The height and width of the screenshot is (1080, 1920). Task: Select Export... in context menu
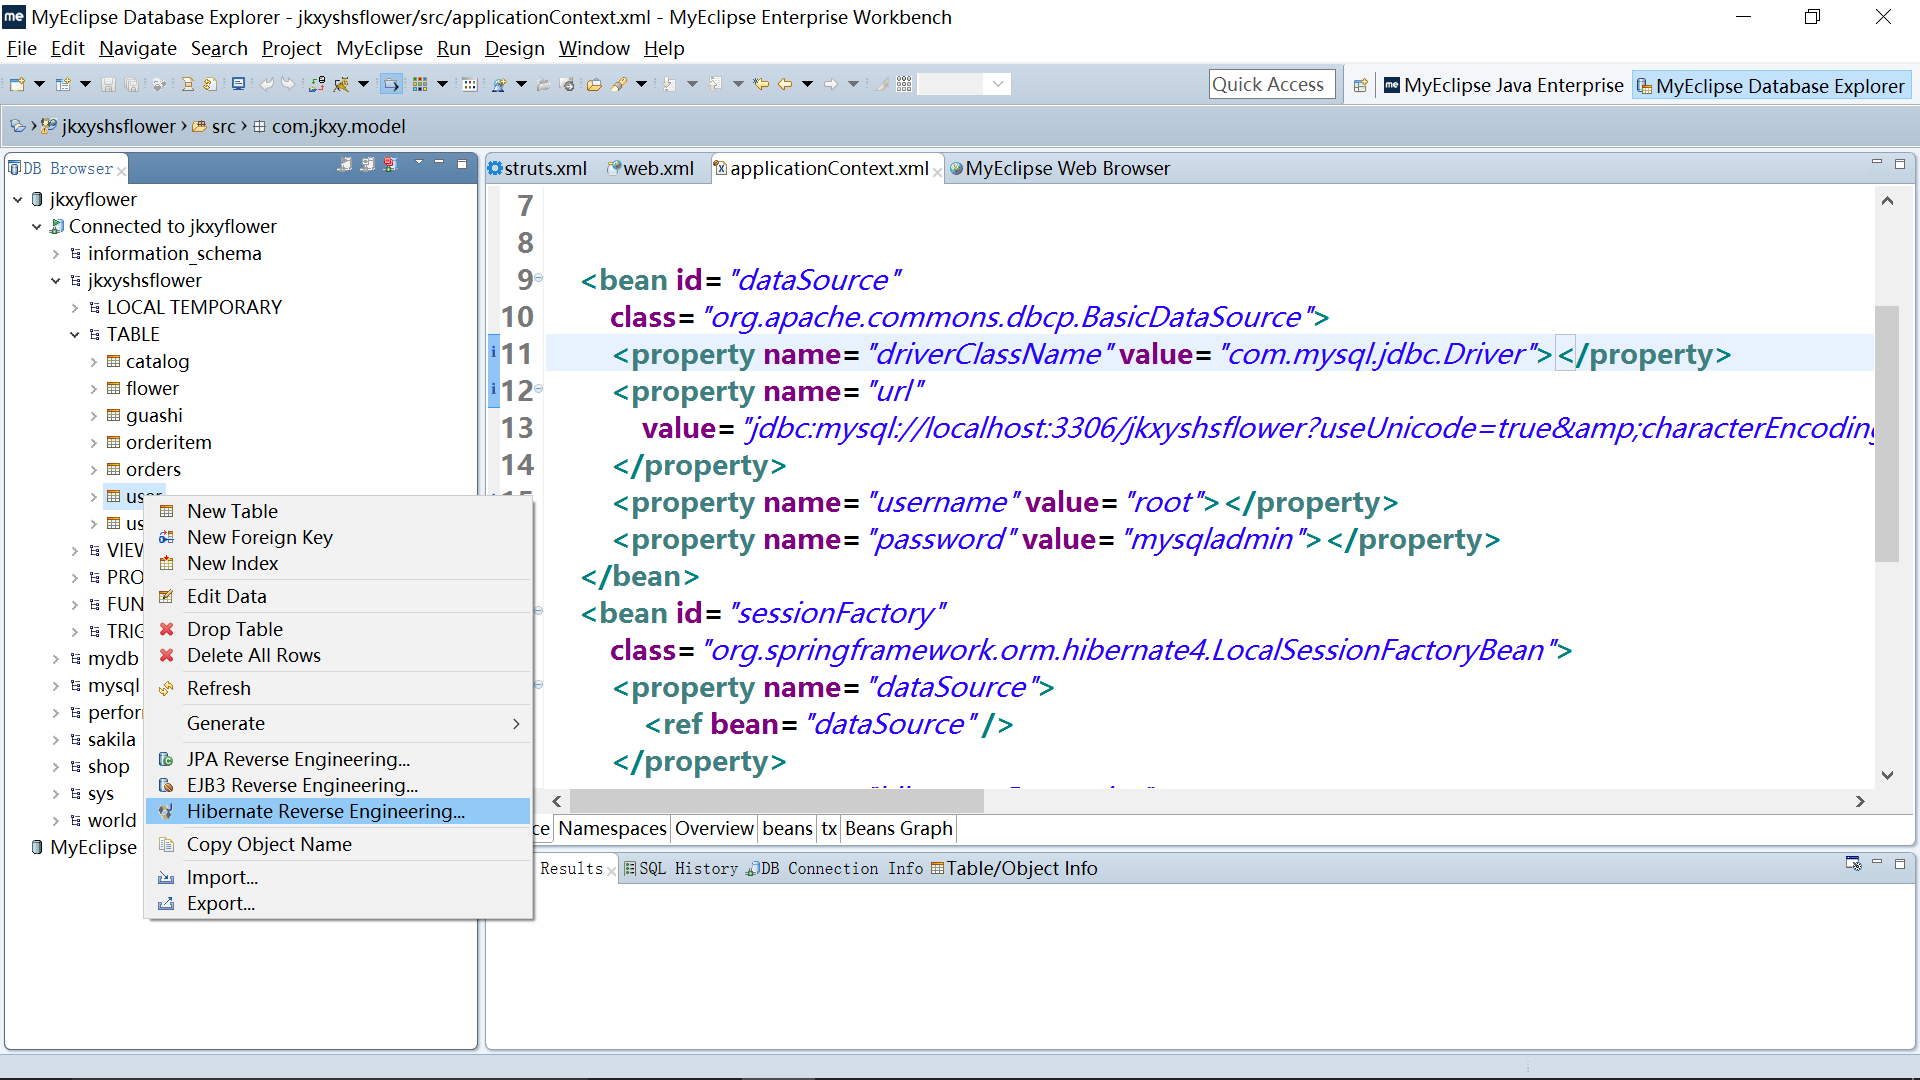coord(338,903)
